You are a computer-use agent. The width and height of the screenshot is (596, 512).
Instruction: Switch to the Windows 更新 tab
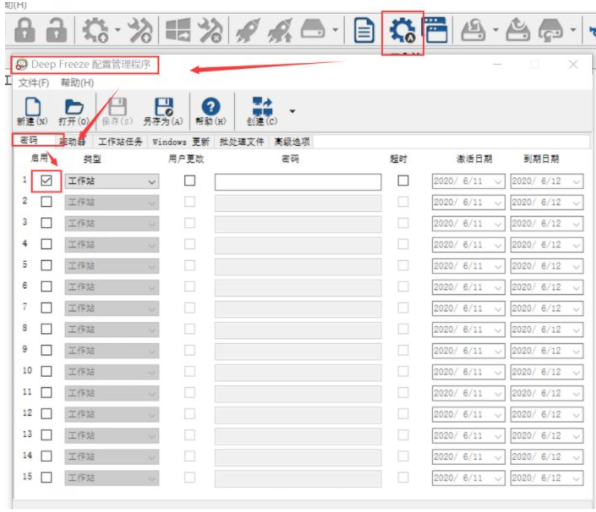coord(181,142)
